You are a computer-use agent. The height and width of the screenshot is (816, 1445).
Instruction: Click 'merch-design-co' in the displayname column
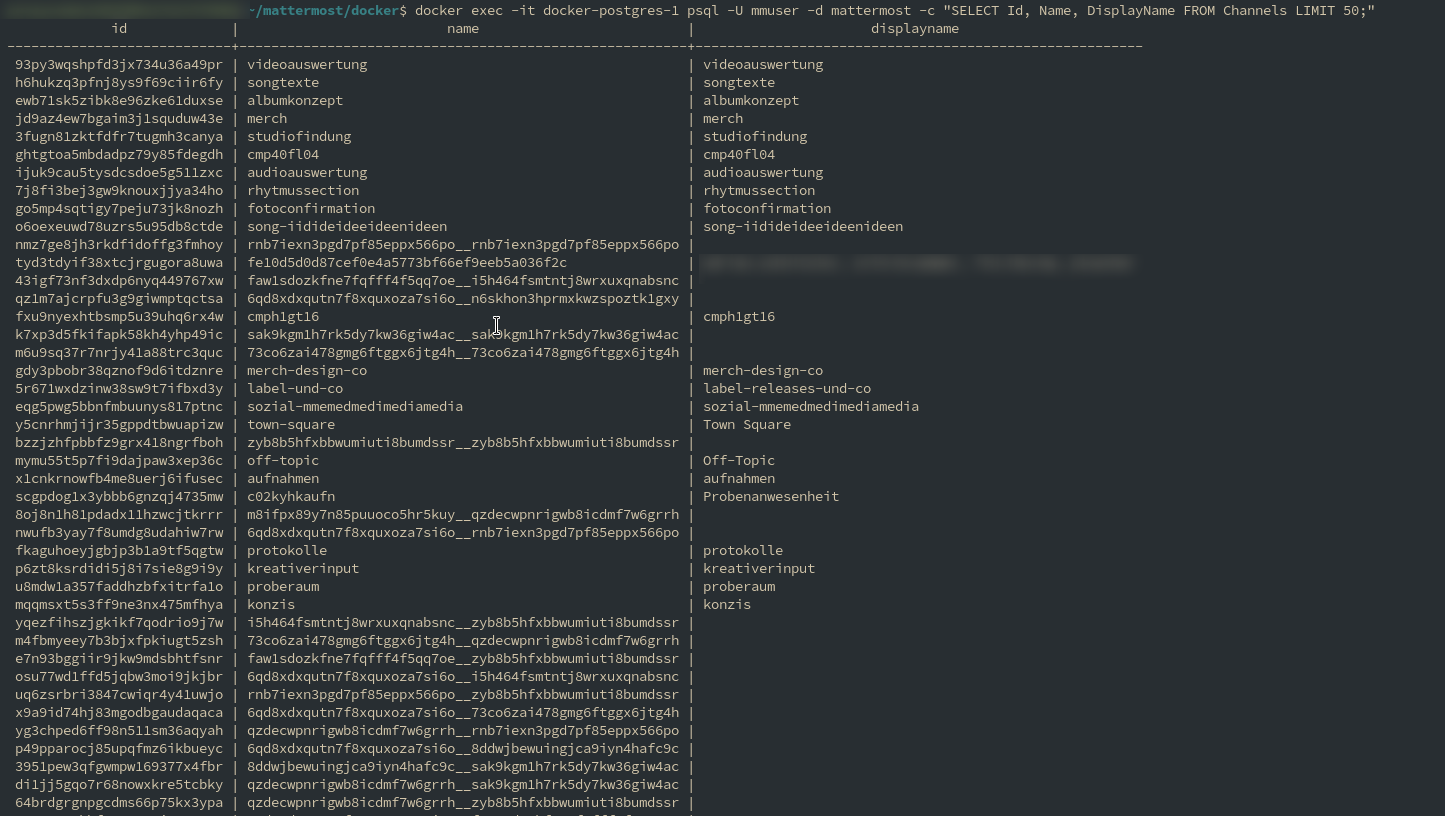(x=763, y=370)
